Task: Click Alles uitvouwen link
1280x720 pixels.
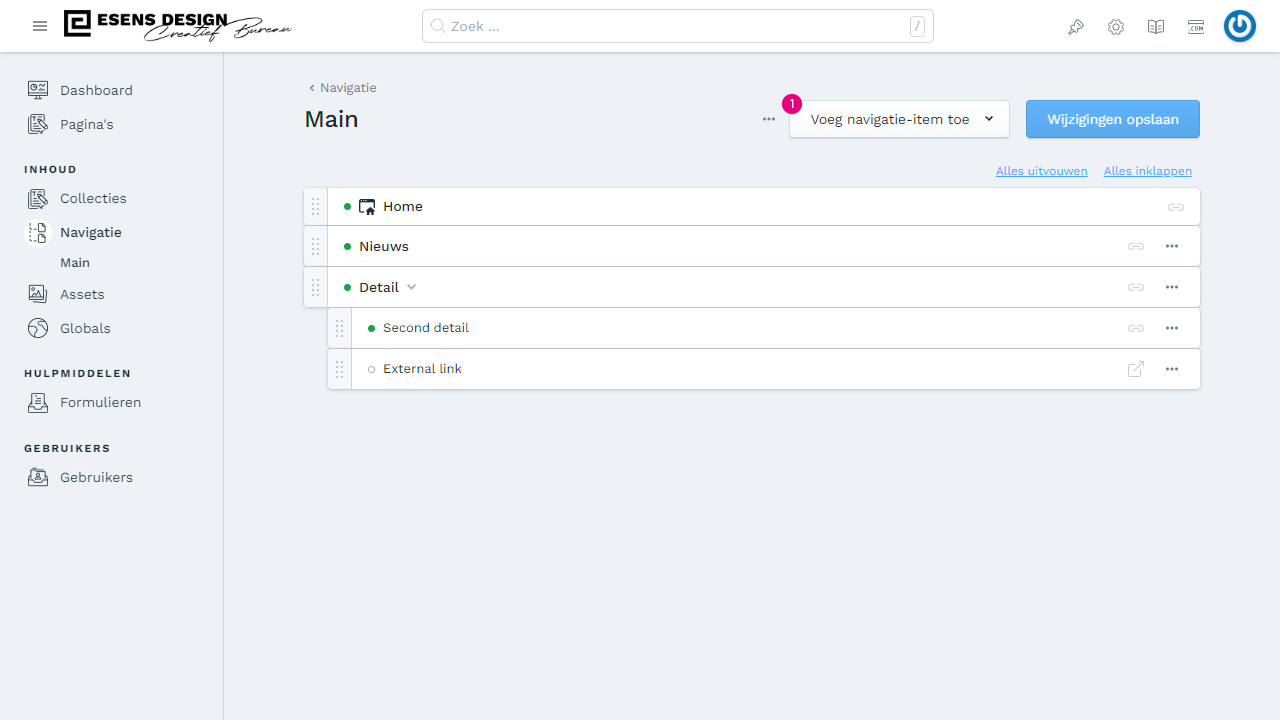Action: 1041,171
